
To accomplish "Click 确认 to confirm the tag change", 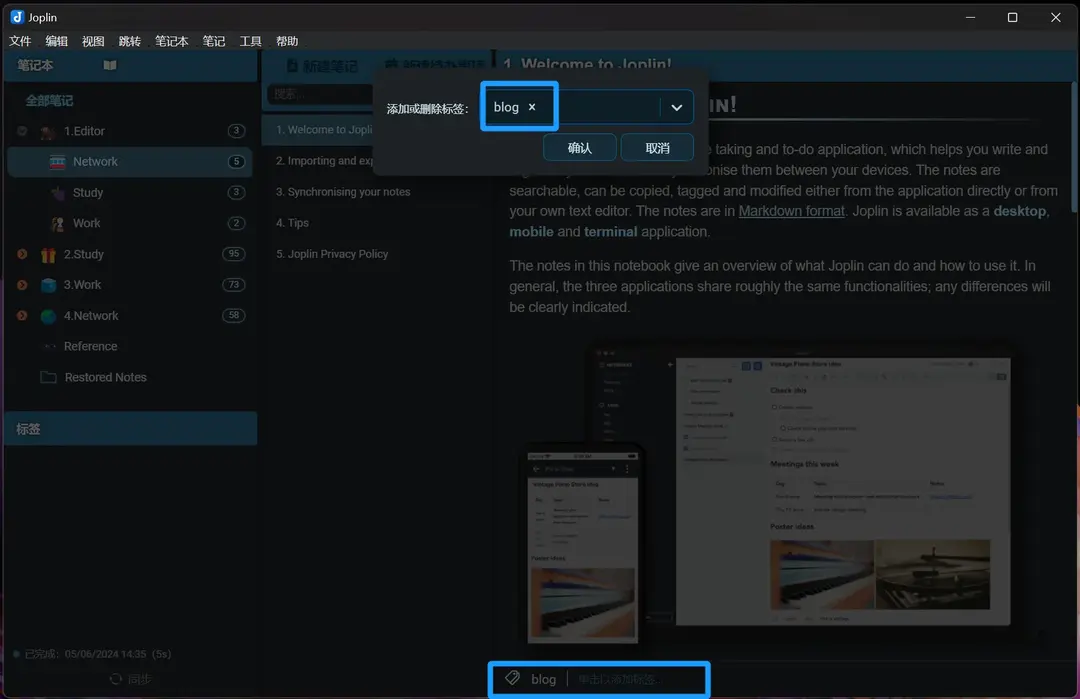I will coord(580,147).
